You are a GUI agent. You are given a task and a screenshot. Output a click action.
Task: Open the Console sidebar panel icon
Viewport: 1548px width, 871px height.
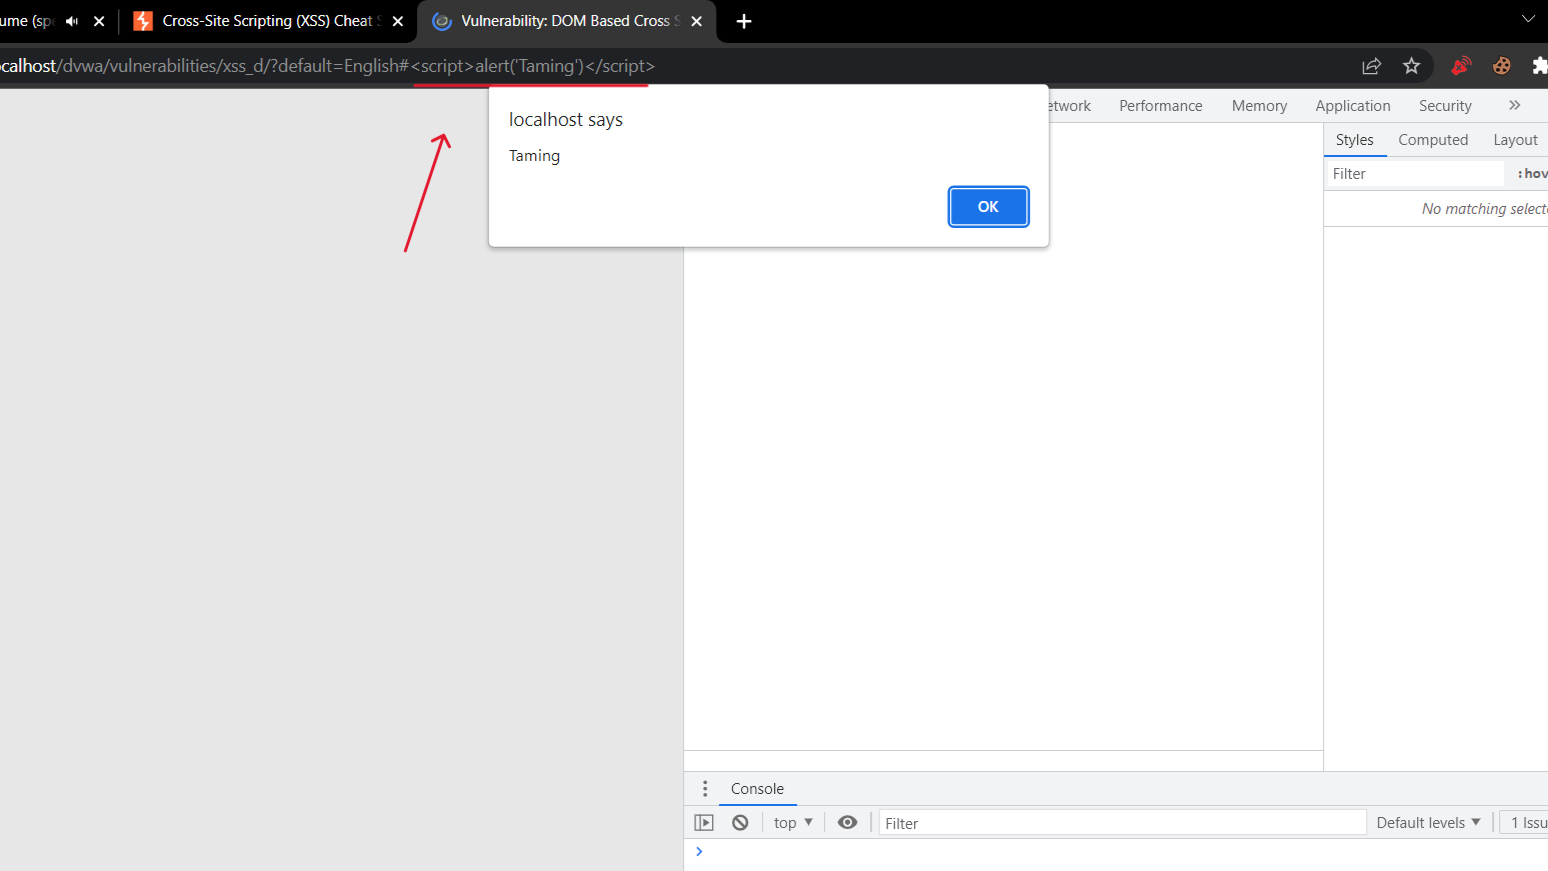pos(704,821)
